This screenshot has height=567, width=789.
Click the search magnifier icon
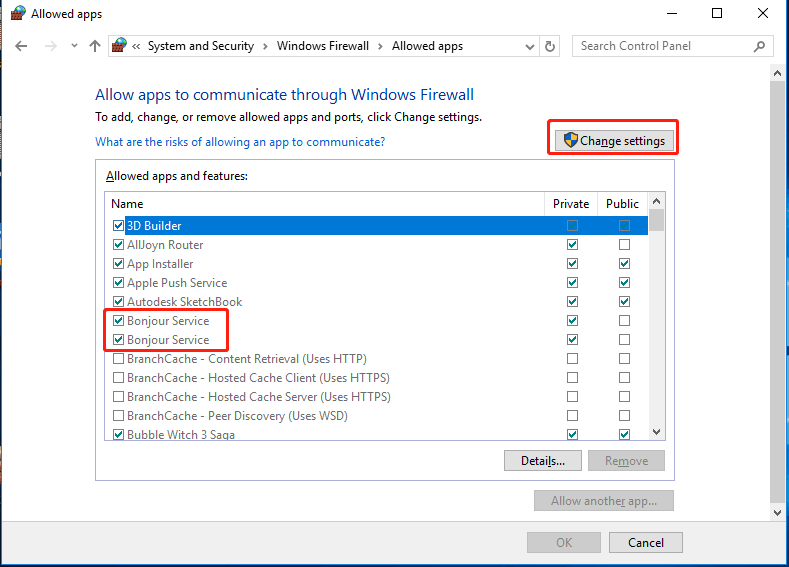tap(759, 46)
